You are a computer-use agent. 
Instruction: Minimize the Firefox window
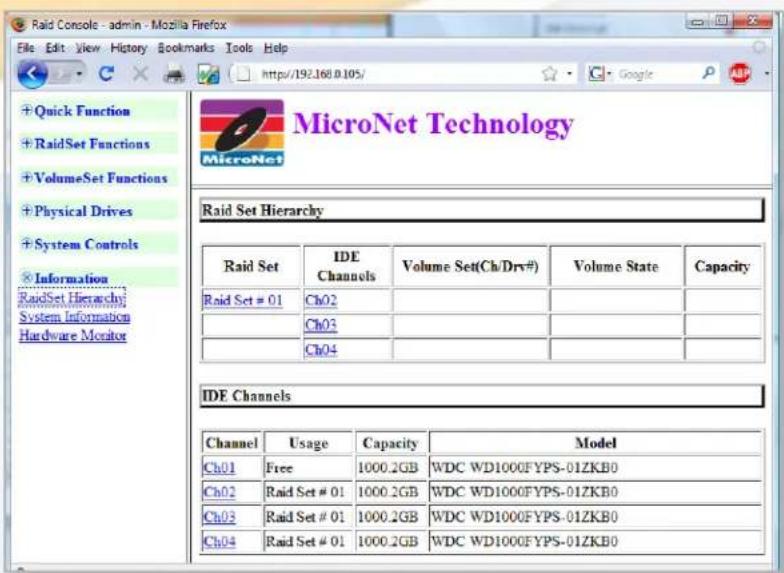click(x=697, y=22)
